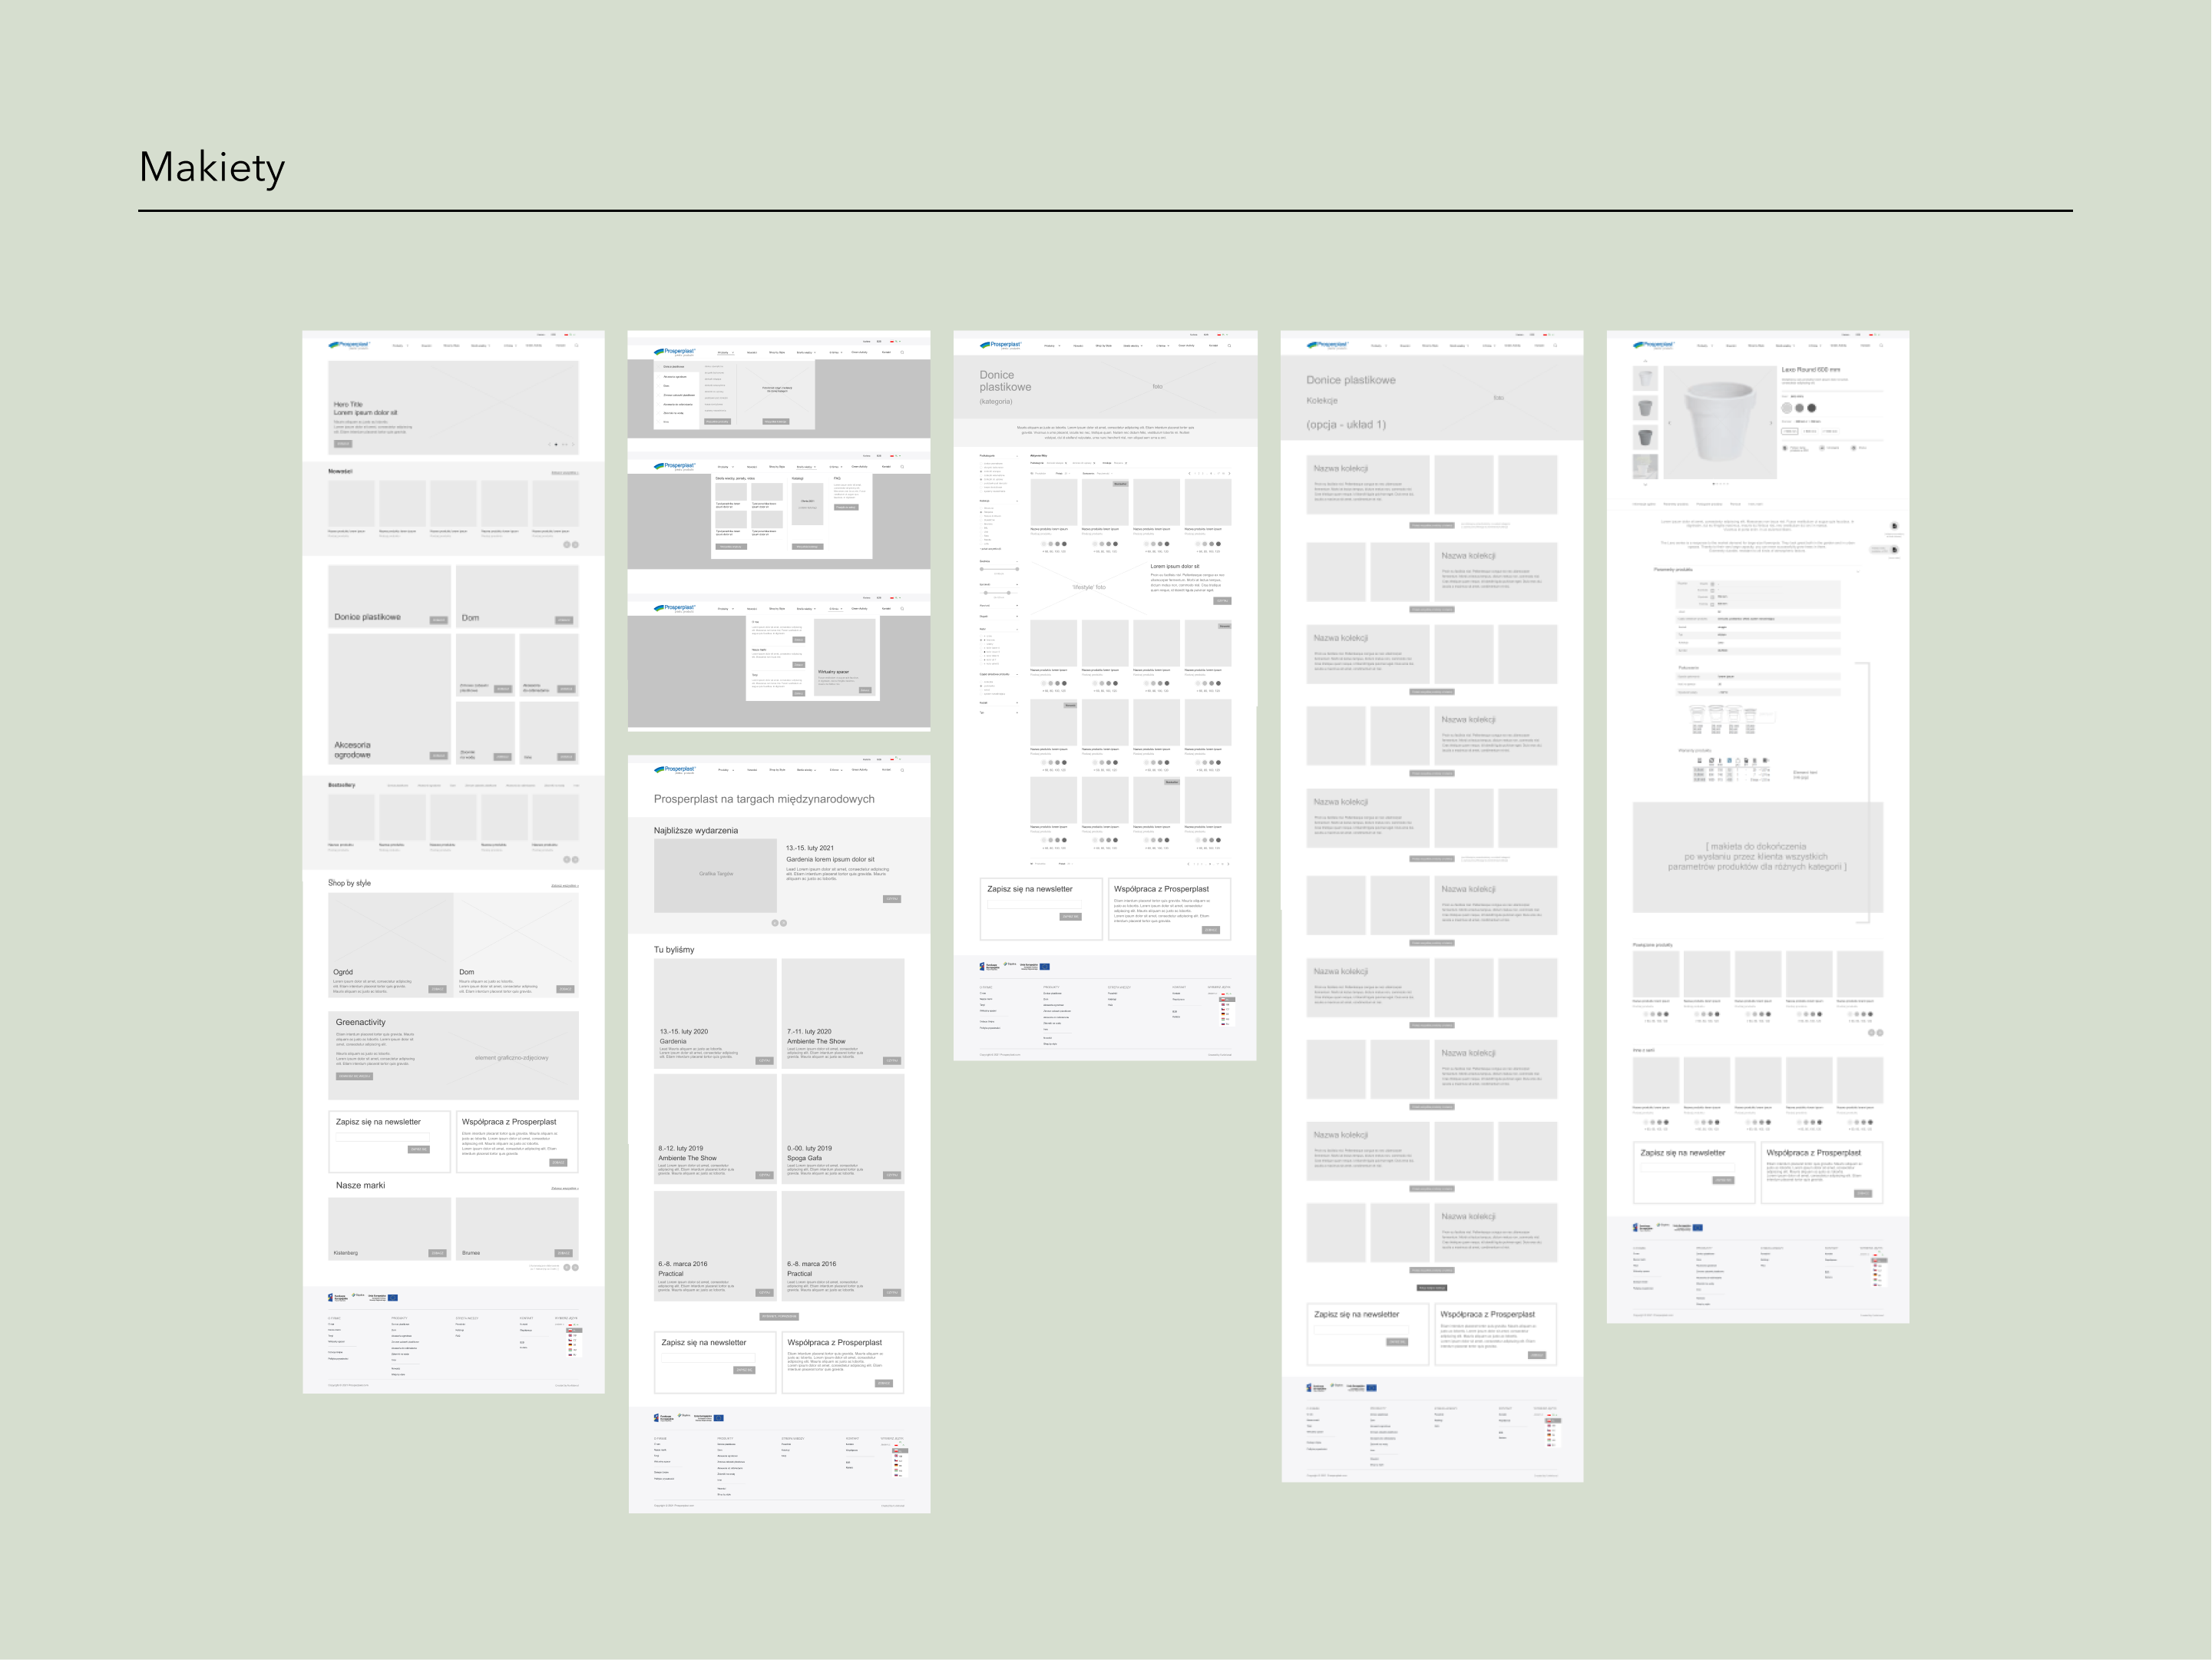
Task: Expand the Kształt filter in category sidebar
Action: pyautogui.click(x=1017, y=703)
